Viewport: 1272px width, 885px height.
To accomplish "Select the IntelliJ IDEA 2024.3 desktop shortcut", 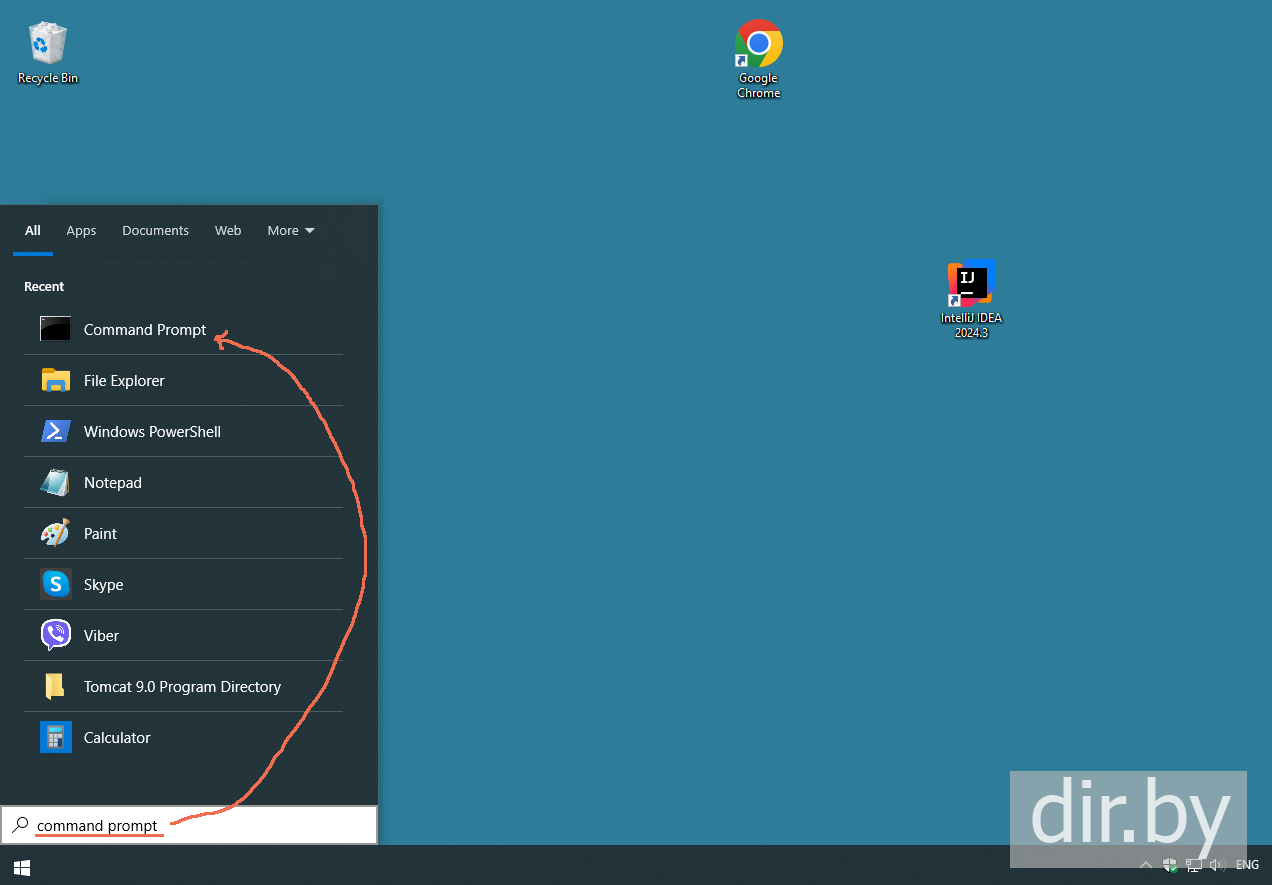I will point(971,299).
